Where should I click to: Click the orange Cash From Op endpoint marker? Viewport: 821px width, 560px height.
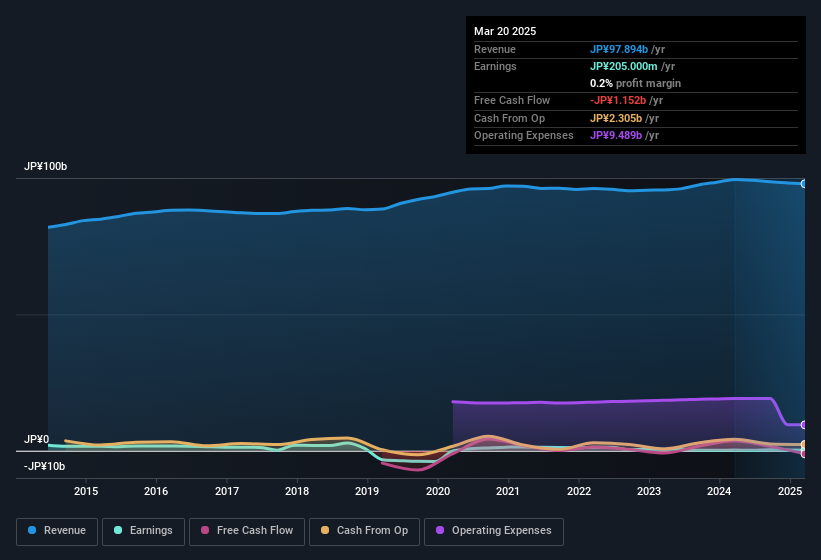(x=804, y=445)
